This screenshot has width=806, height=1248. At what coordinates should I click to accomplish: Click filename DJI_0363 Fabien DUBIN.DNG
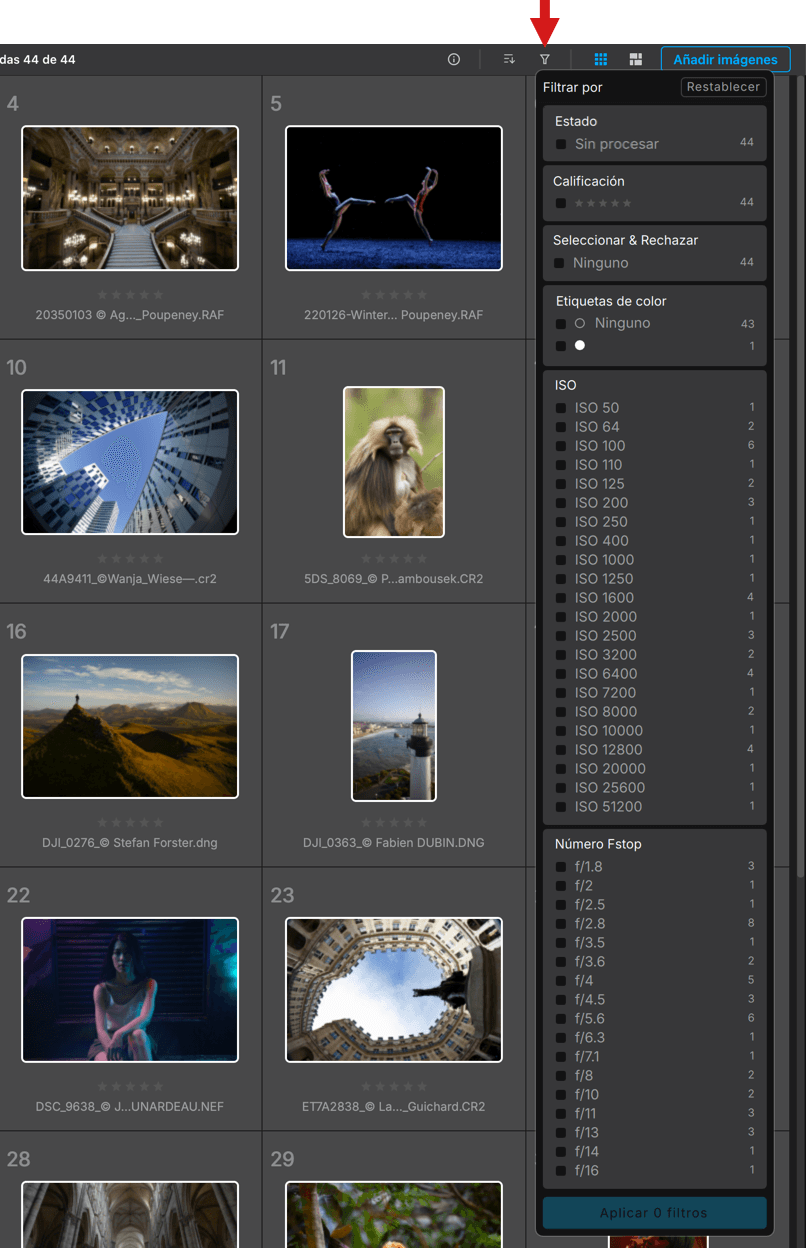[394, 843]
